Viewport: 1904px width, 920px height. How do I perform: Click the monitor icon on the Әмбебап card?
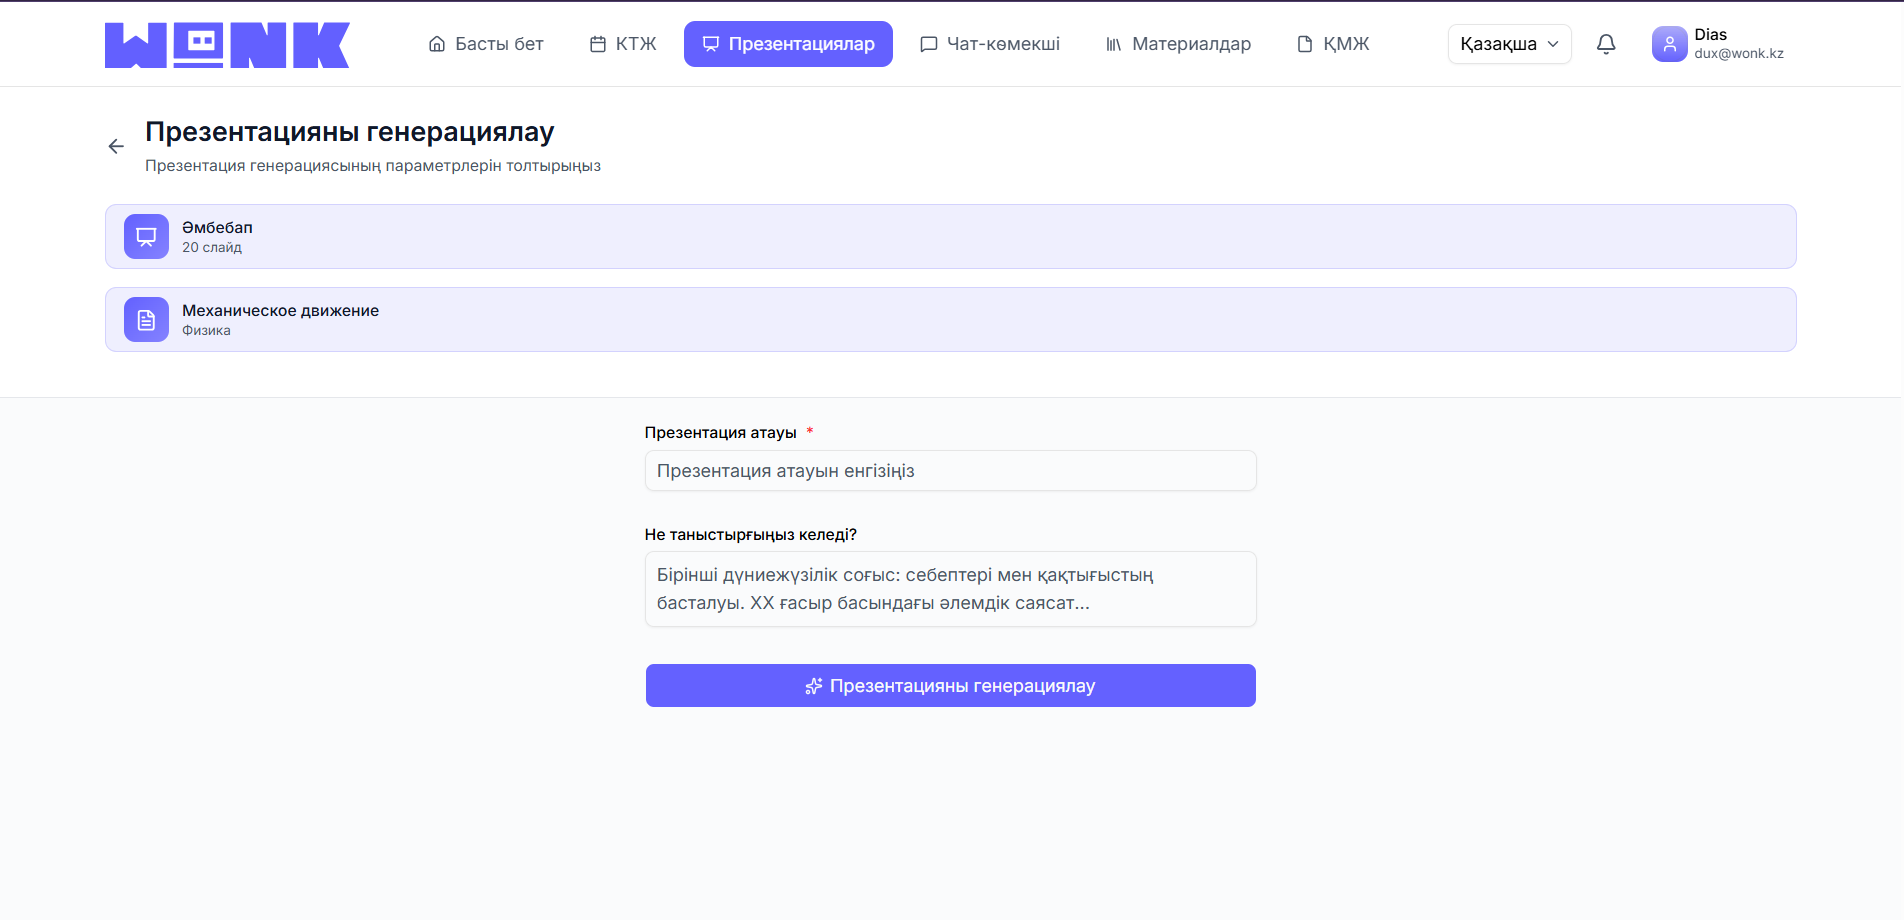[x=146, y=236]
